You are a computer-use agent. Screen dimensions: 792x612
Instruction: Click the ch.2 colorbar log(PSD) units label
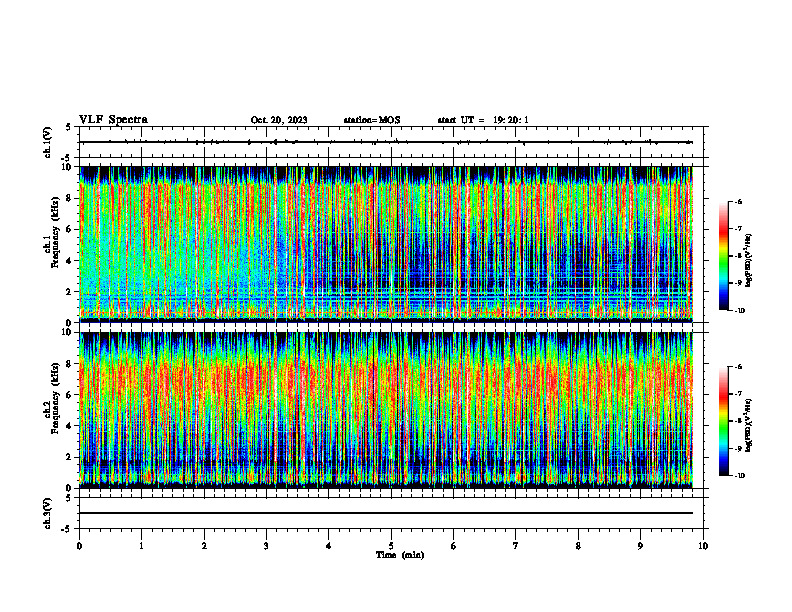point(750,425)
